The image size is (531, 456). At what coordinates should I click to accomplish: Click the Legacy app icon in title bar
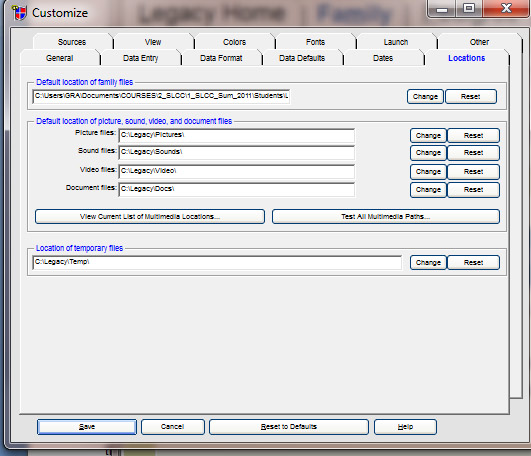[19, 13]
